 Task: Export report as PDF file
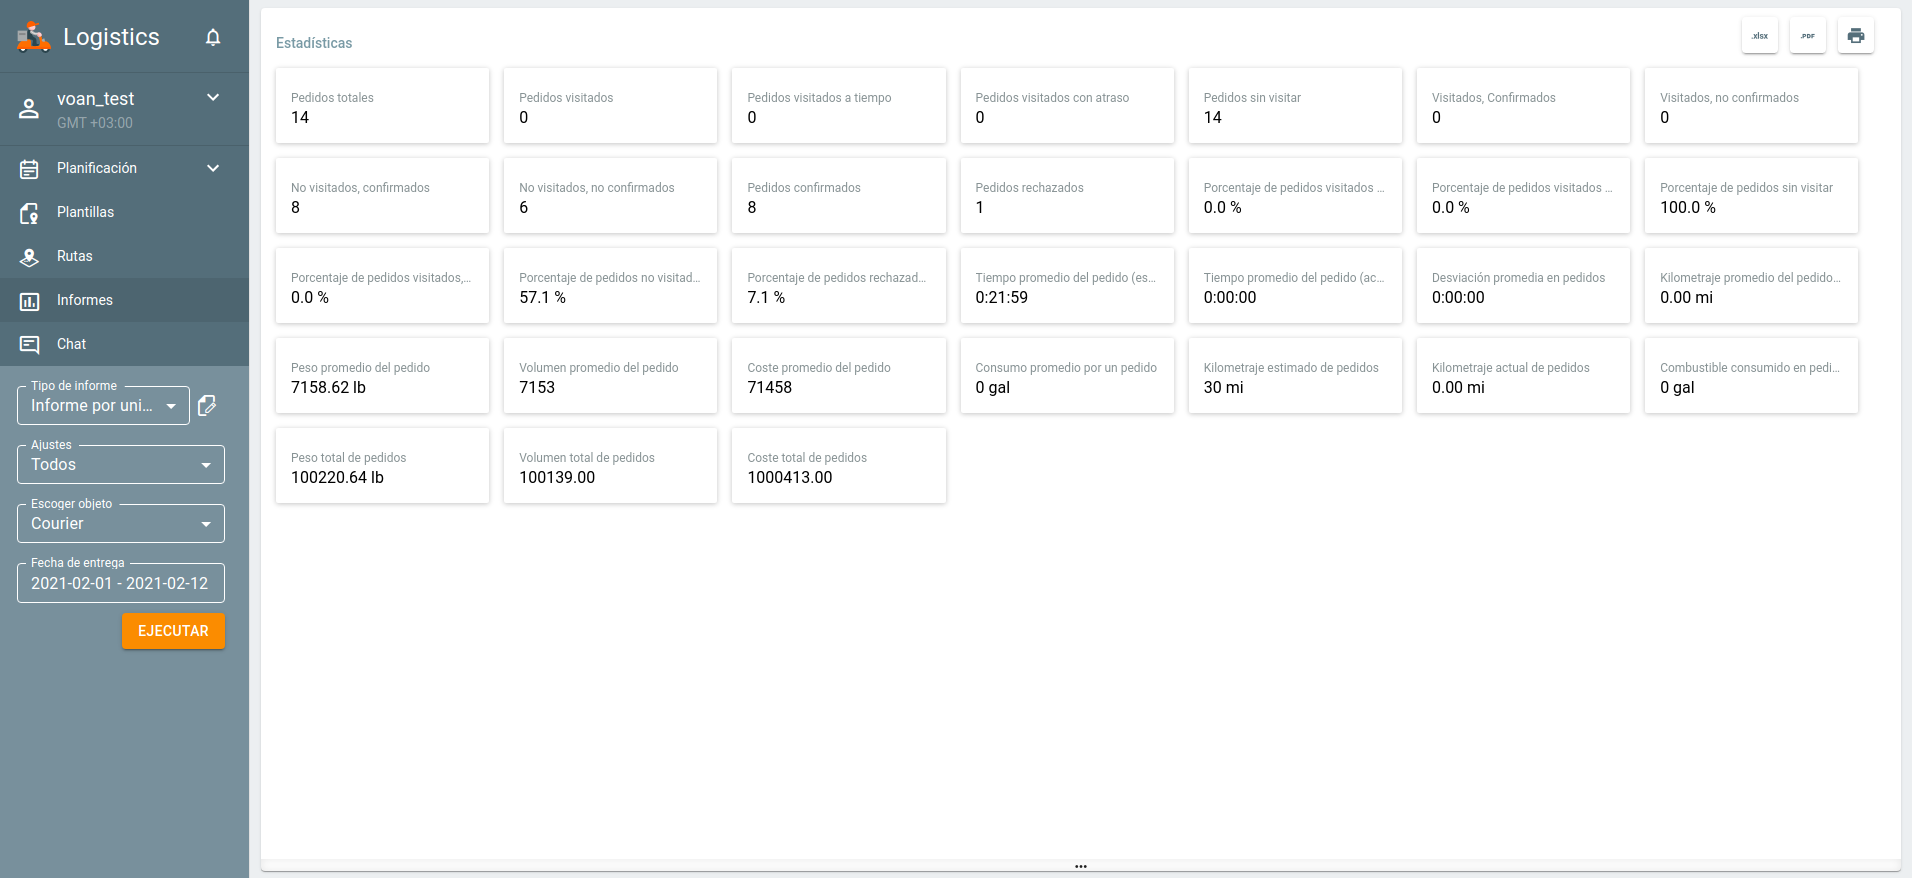(1807, 36)
